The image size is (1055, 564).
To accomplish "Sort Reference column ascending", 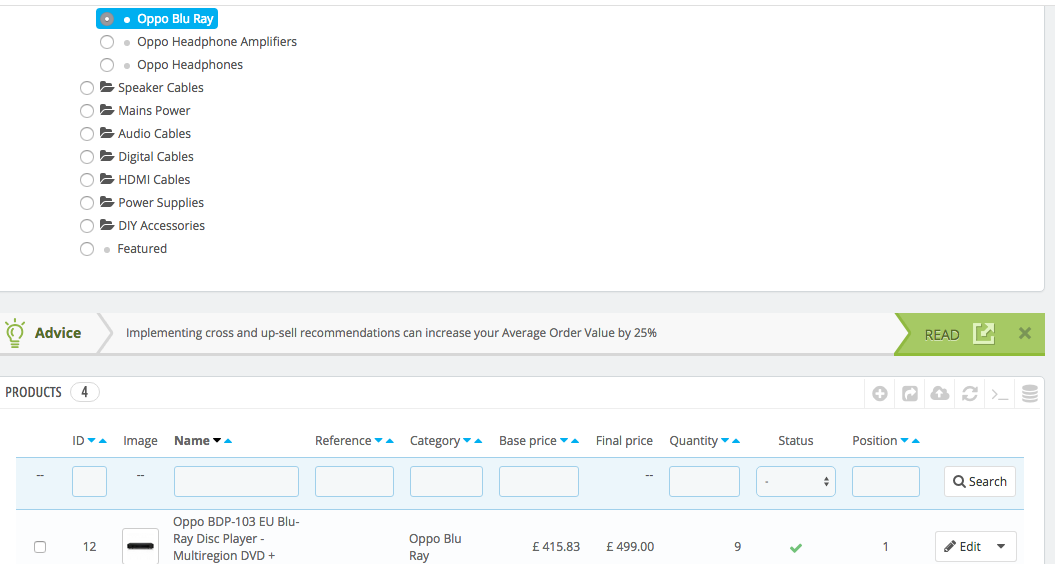I will 390,441.
